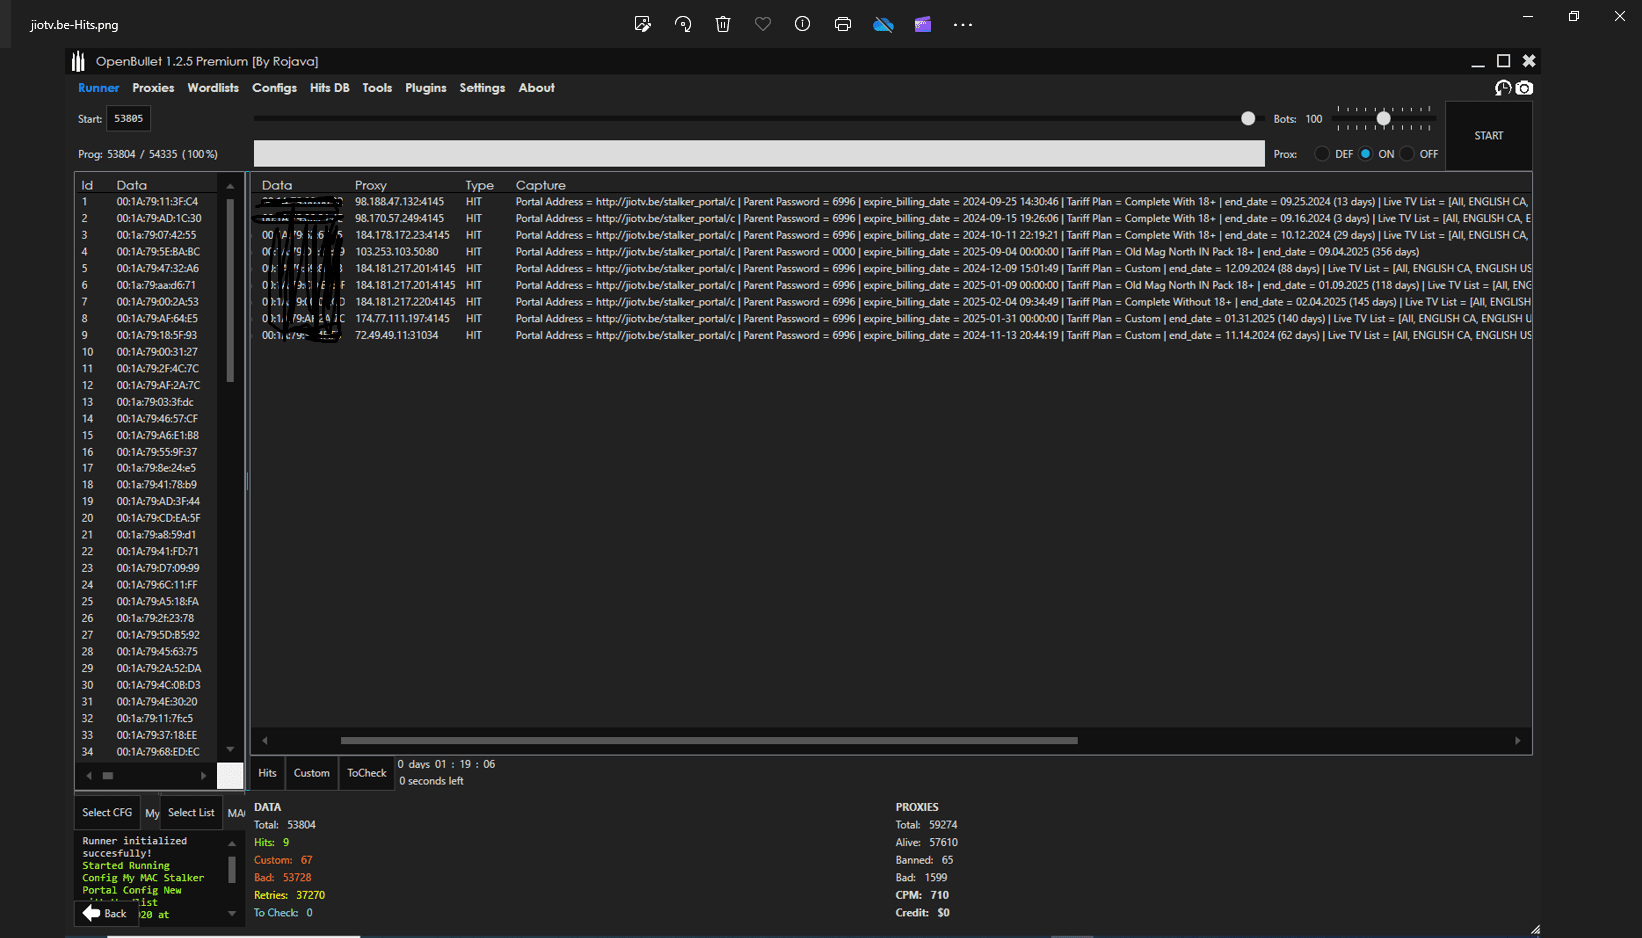This screenshot has height=938, width=1642.
Task: Select hit with proxy 98.188.47.132:4145
Action: [x=892, y=202]
